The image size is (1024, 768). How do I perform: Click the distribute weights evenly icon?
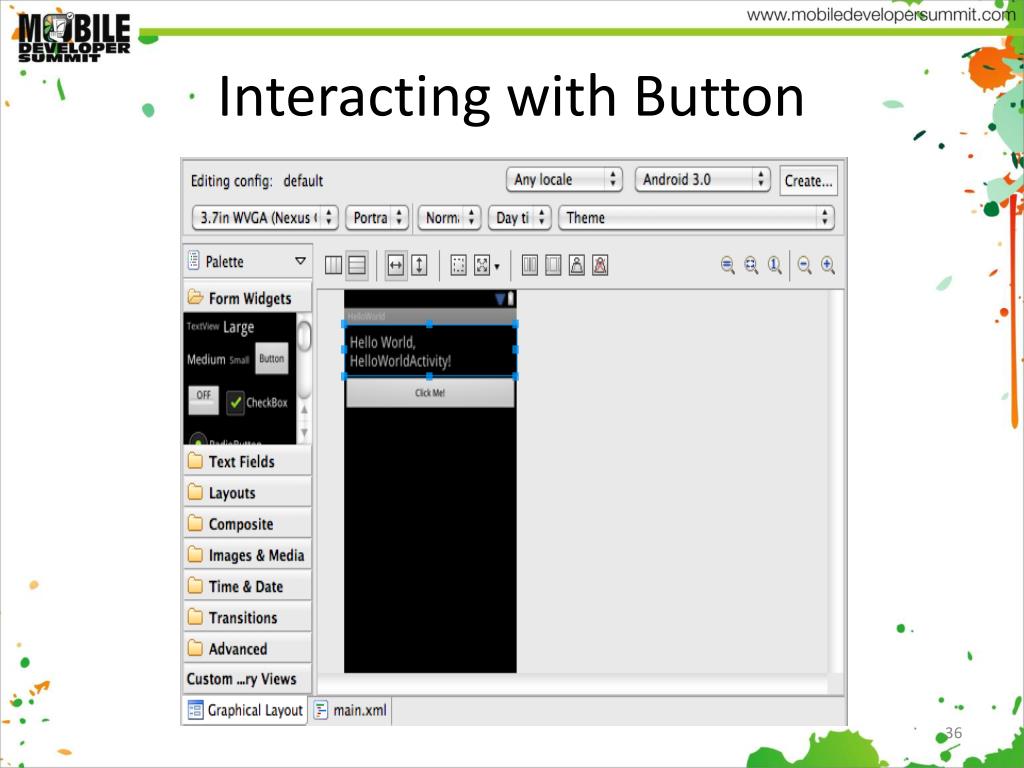pos(530,265)
